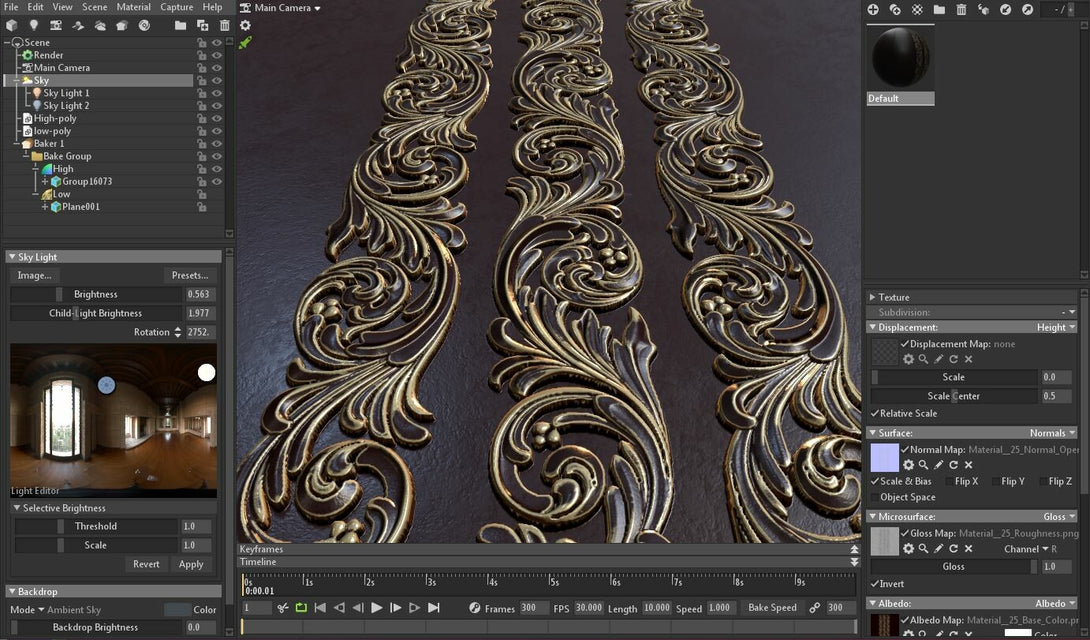Duplicate the selected scene object
This screenshot has height=640, width=1090.
click(x=202, y=26)
